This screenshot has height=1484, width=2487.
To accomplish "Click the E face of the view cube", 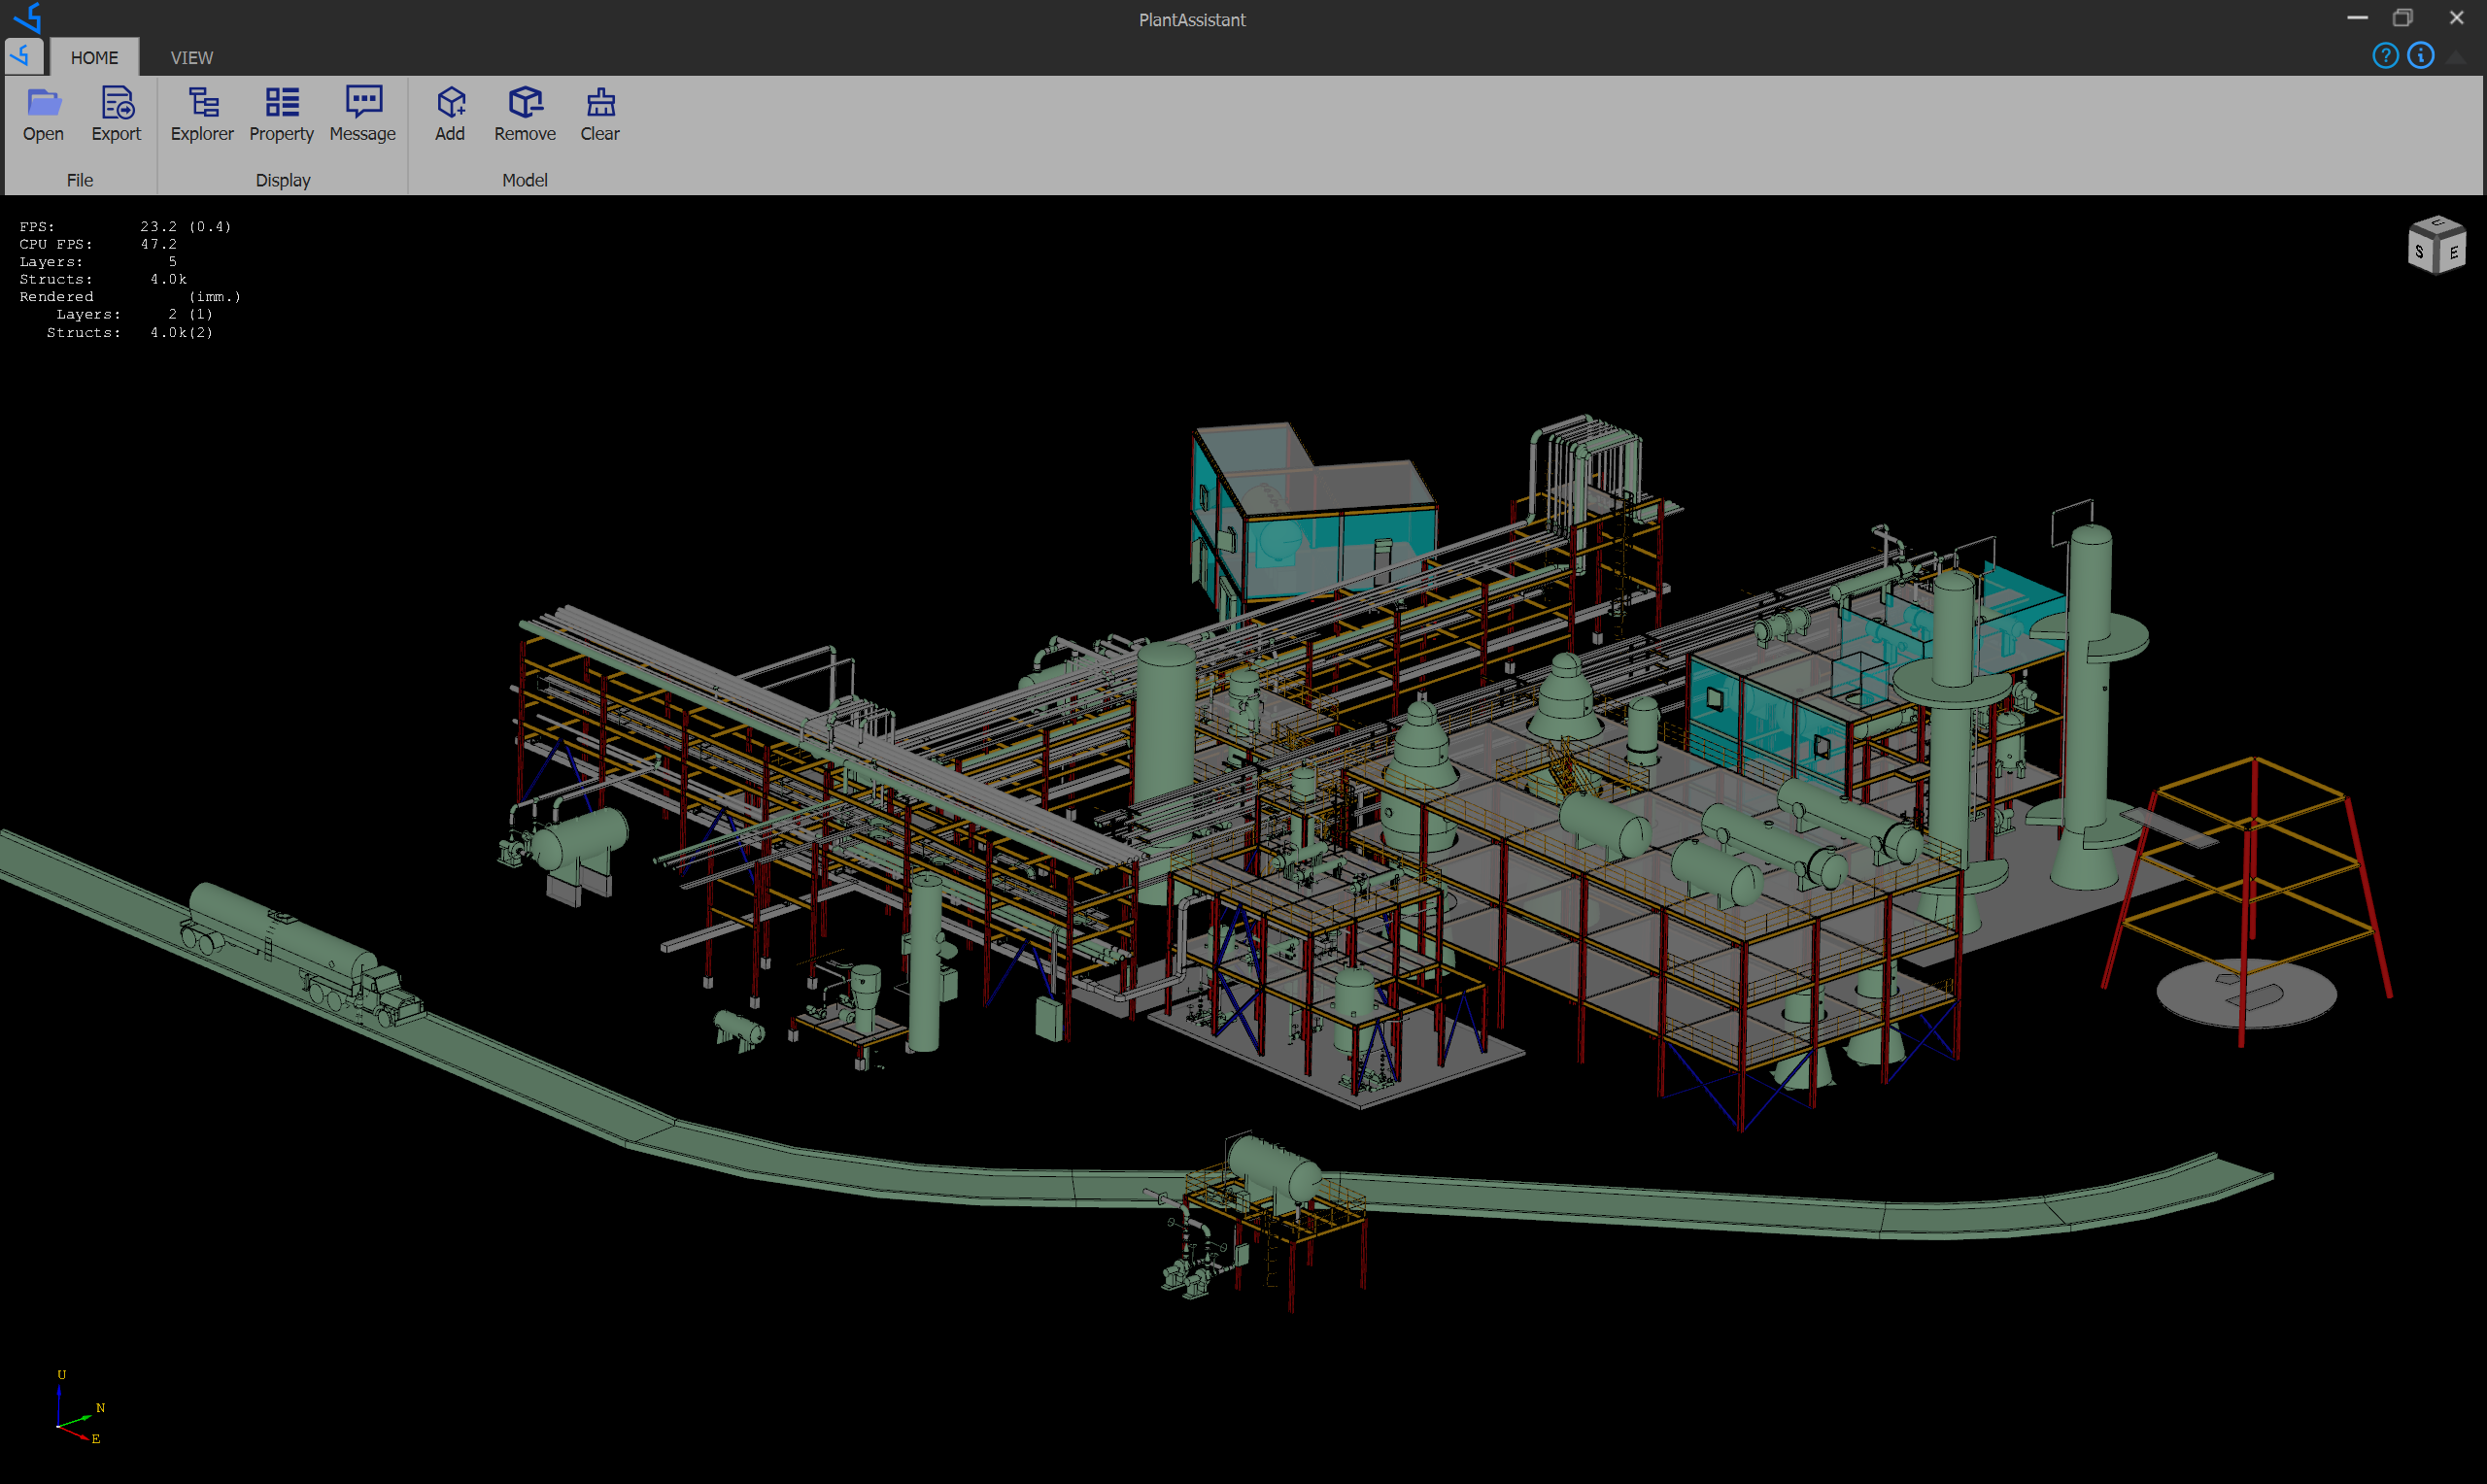I will (2453, 253).
